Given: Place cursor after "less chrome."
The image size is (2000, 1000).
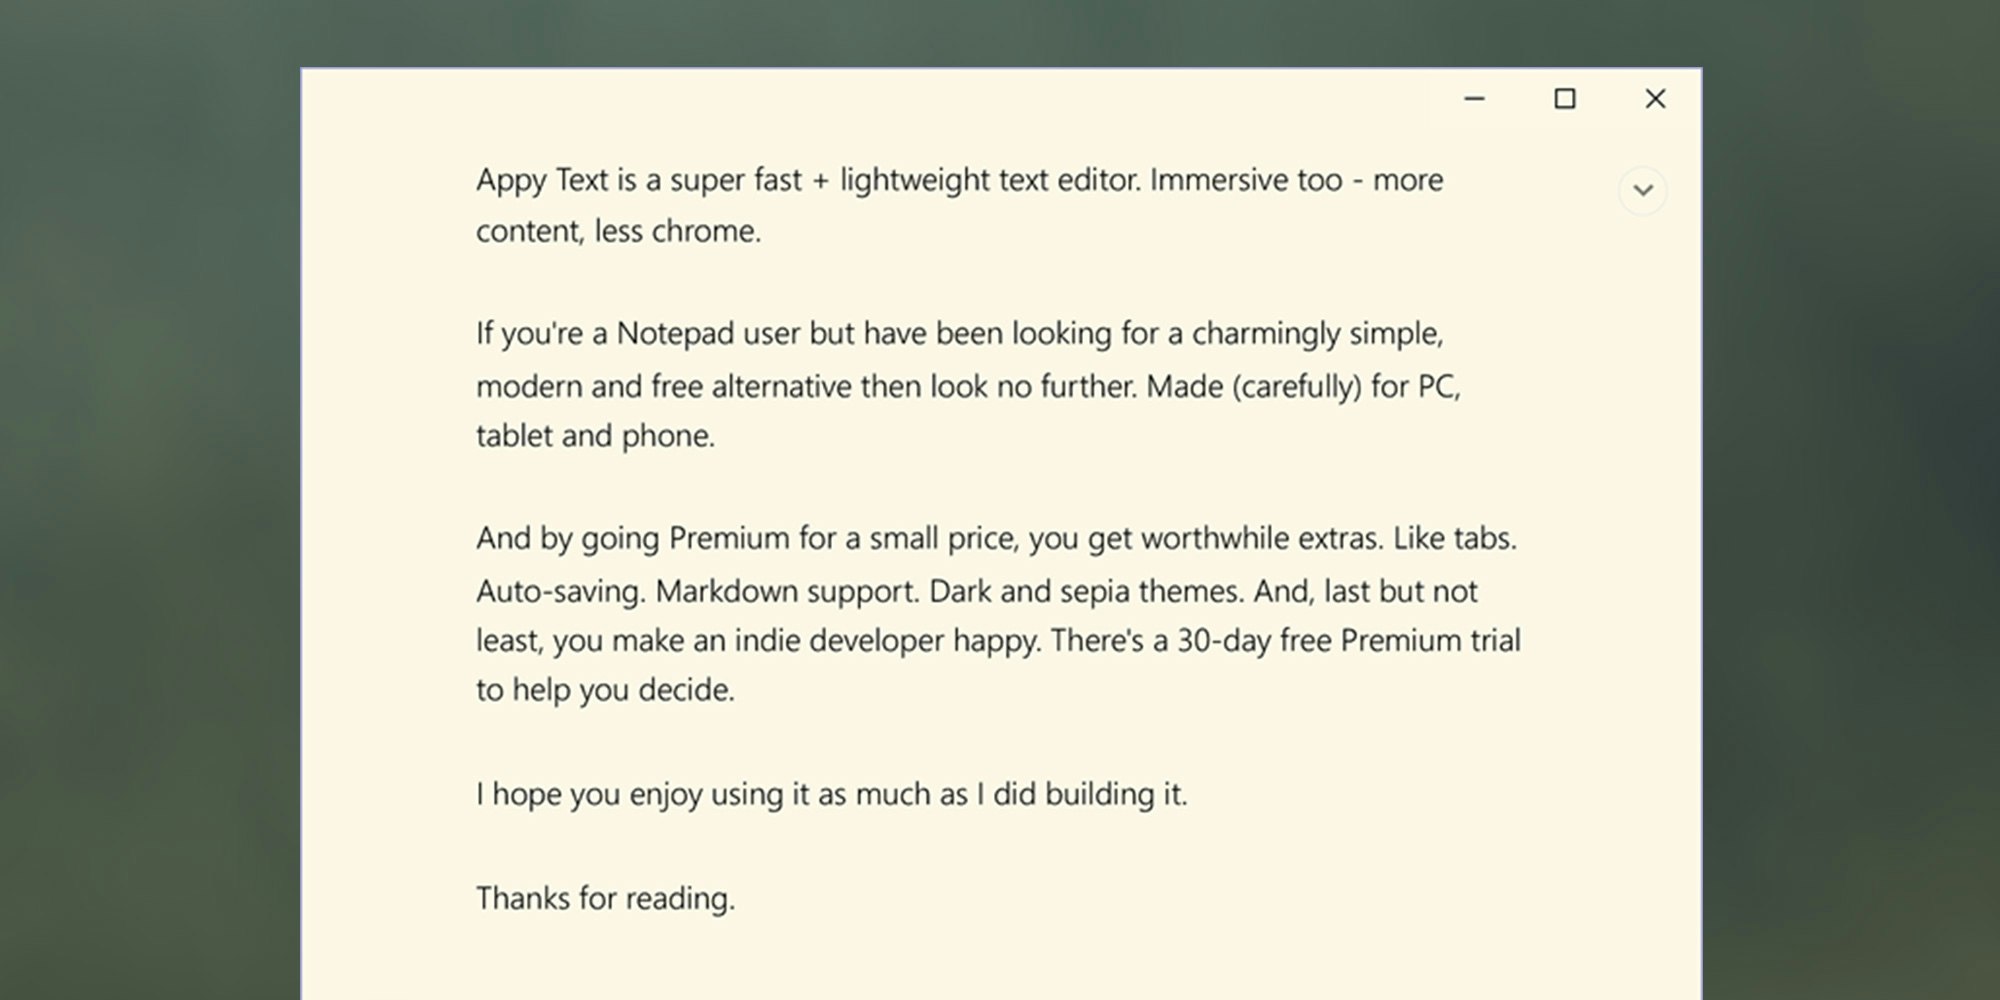Looking at the screenshot, I should [x=762, y=232].
